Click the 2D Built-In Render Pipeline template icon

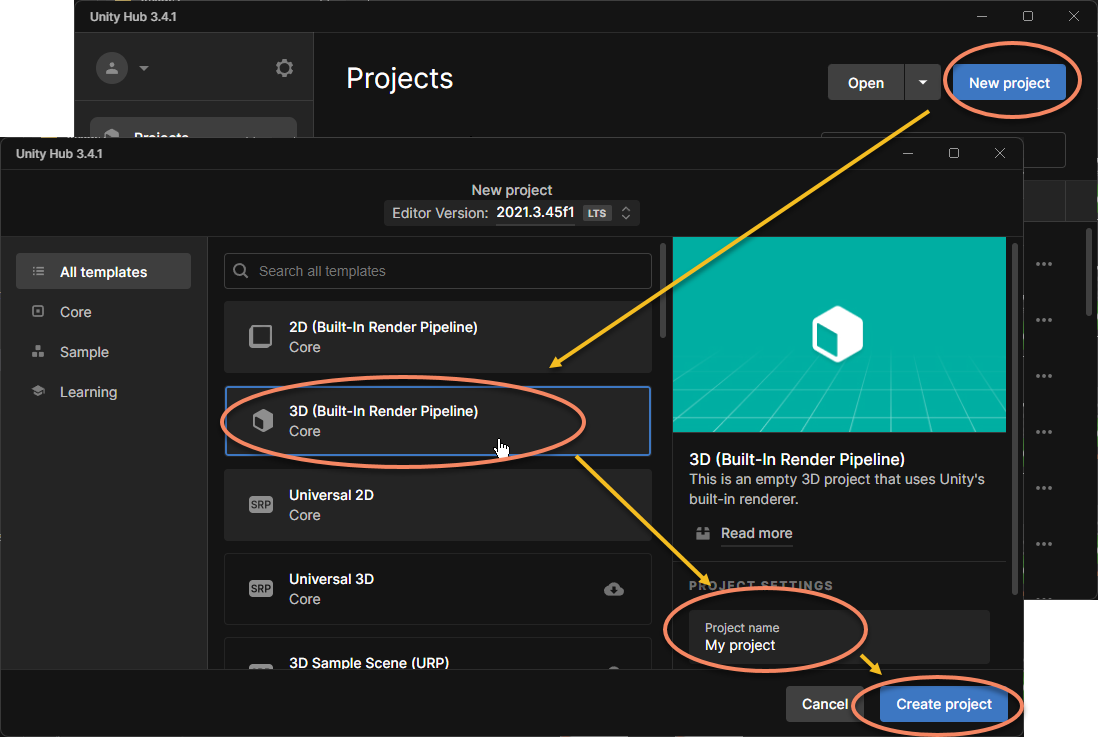coord(260,337)
